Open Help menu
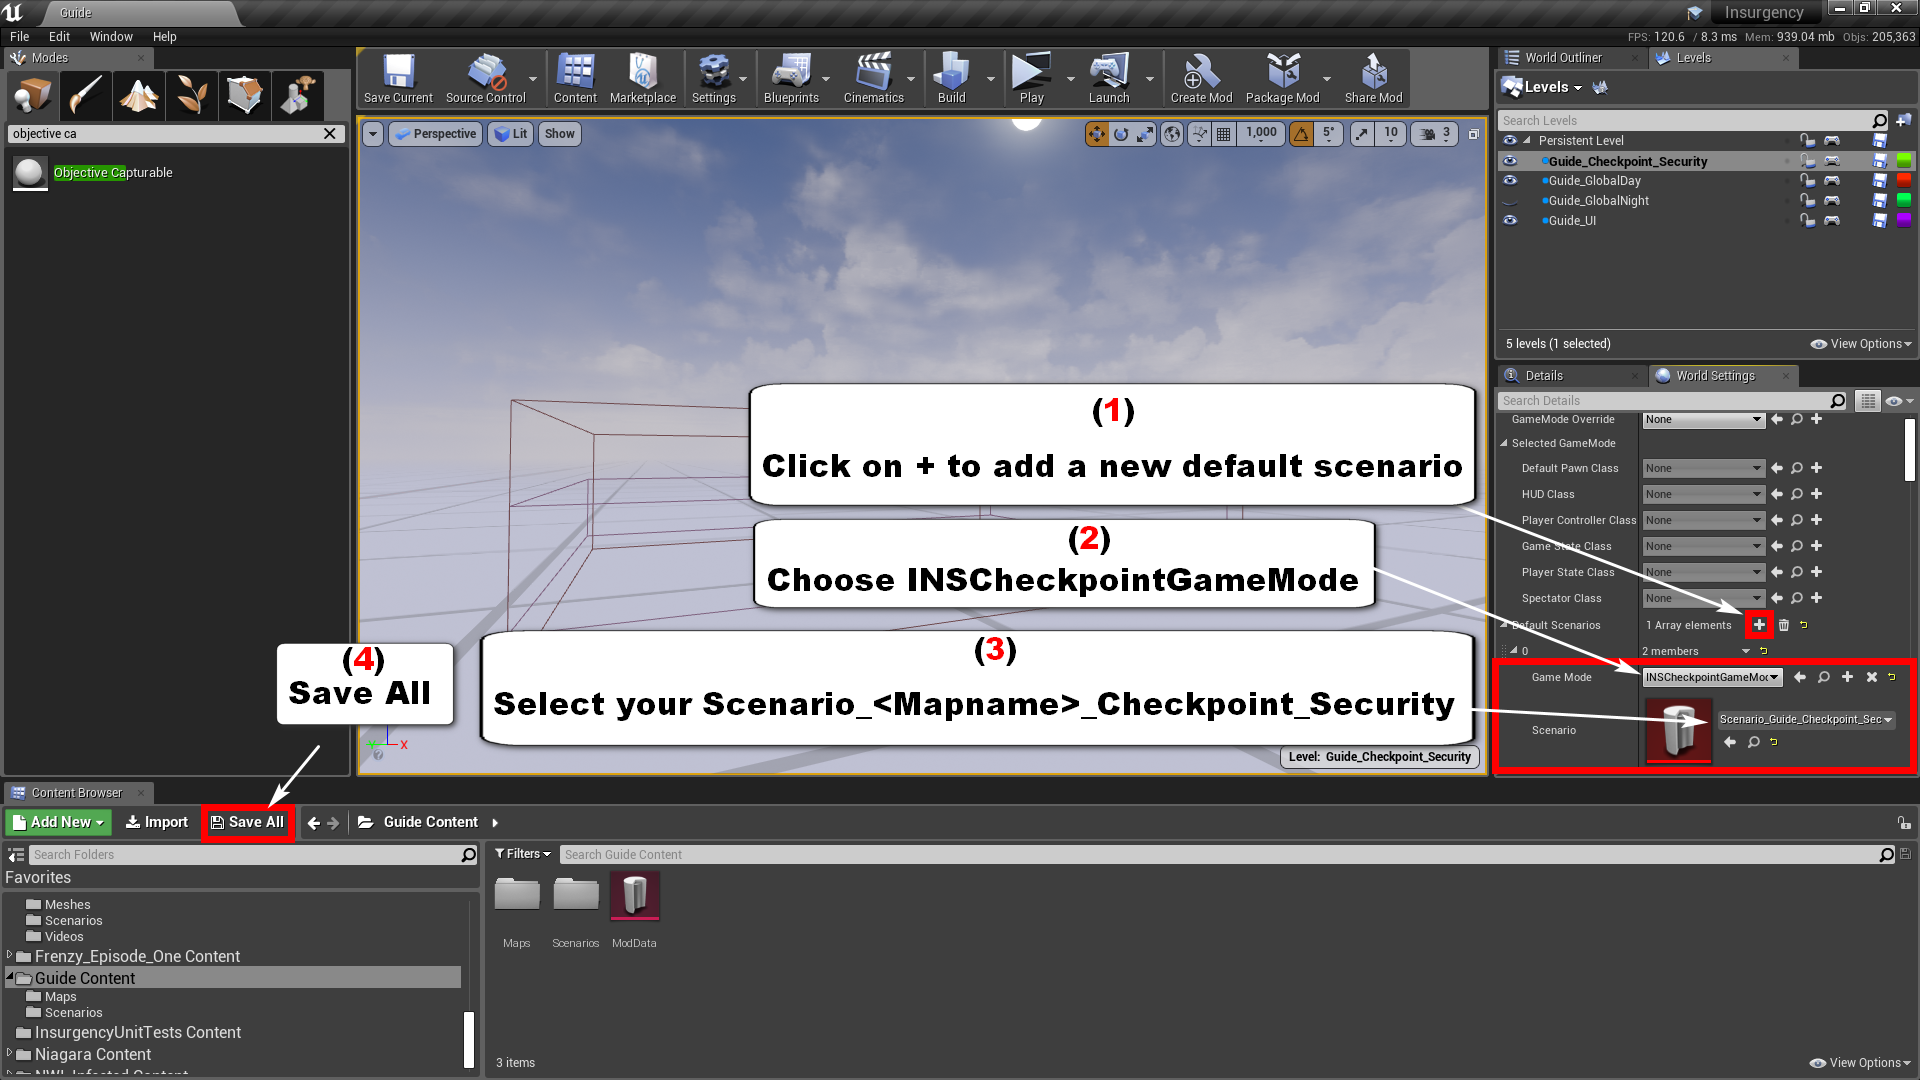 point(165,36)
